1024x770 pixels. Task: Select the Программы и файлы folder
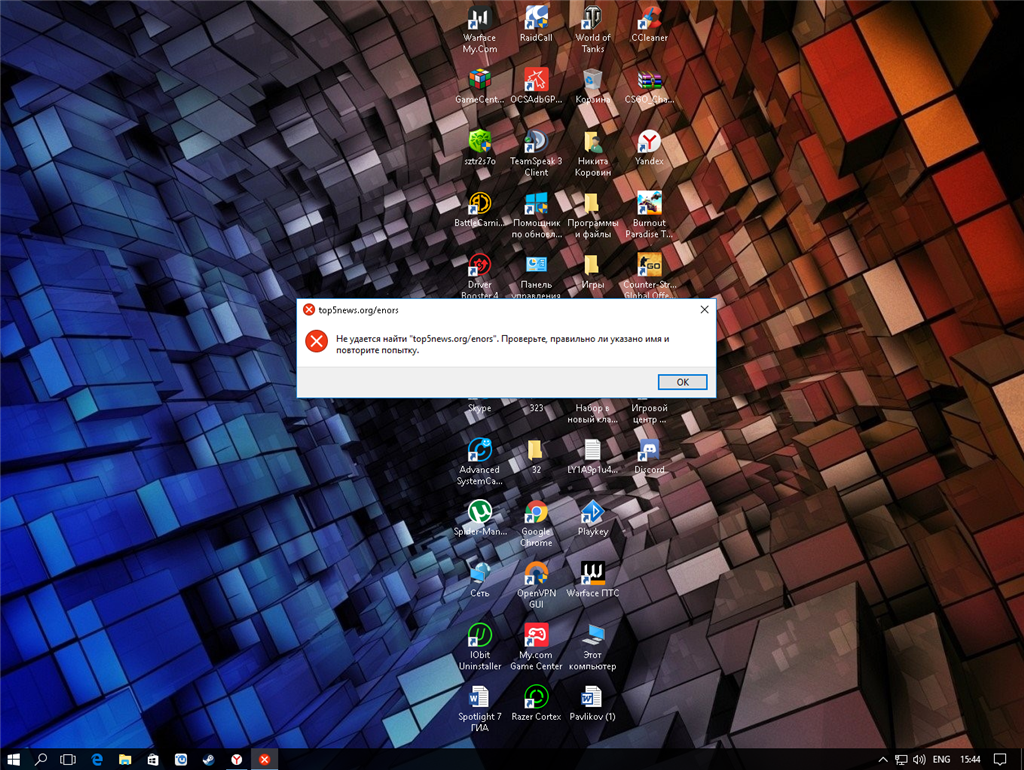pos(593,215)
